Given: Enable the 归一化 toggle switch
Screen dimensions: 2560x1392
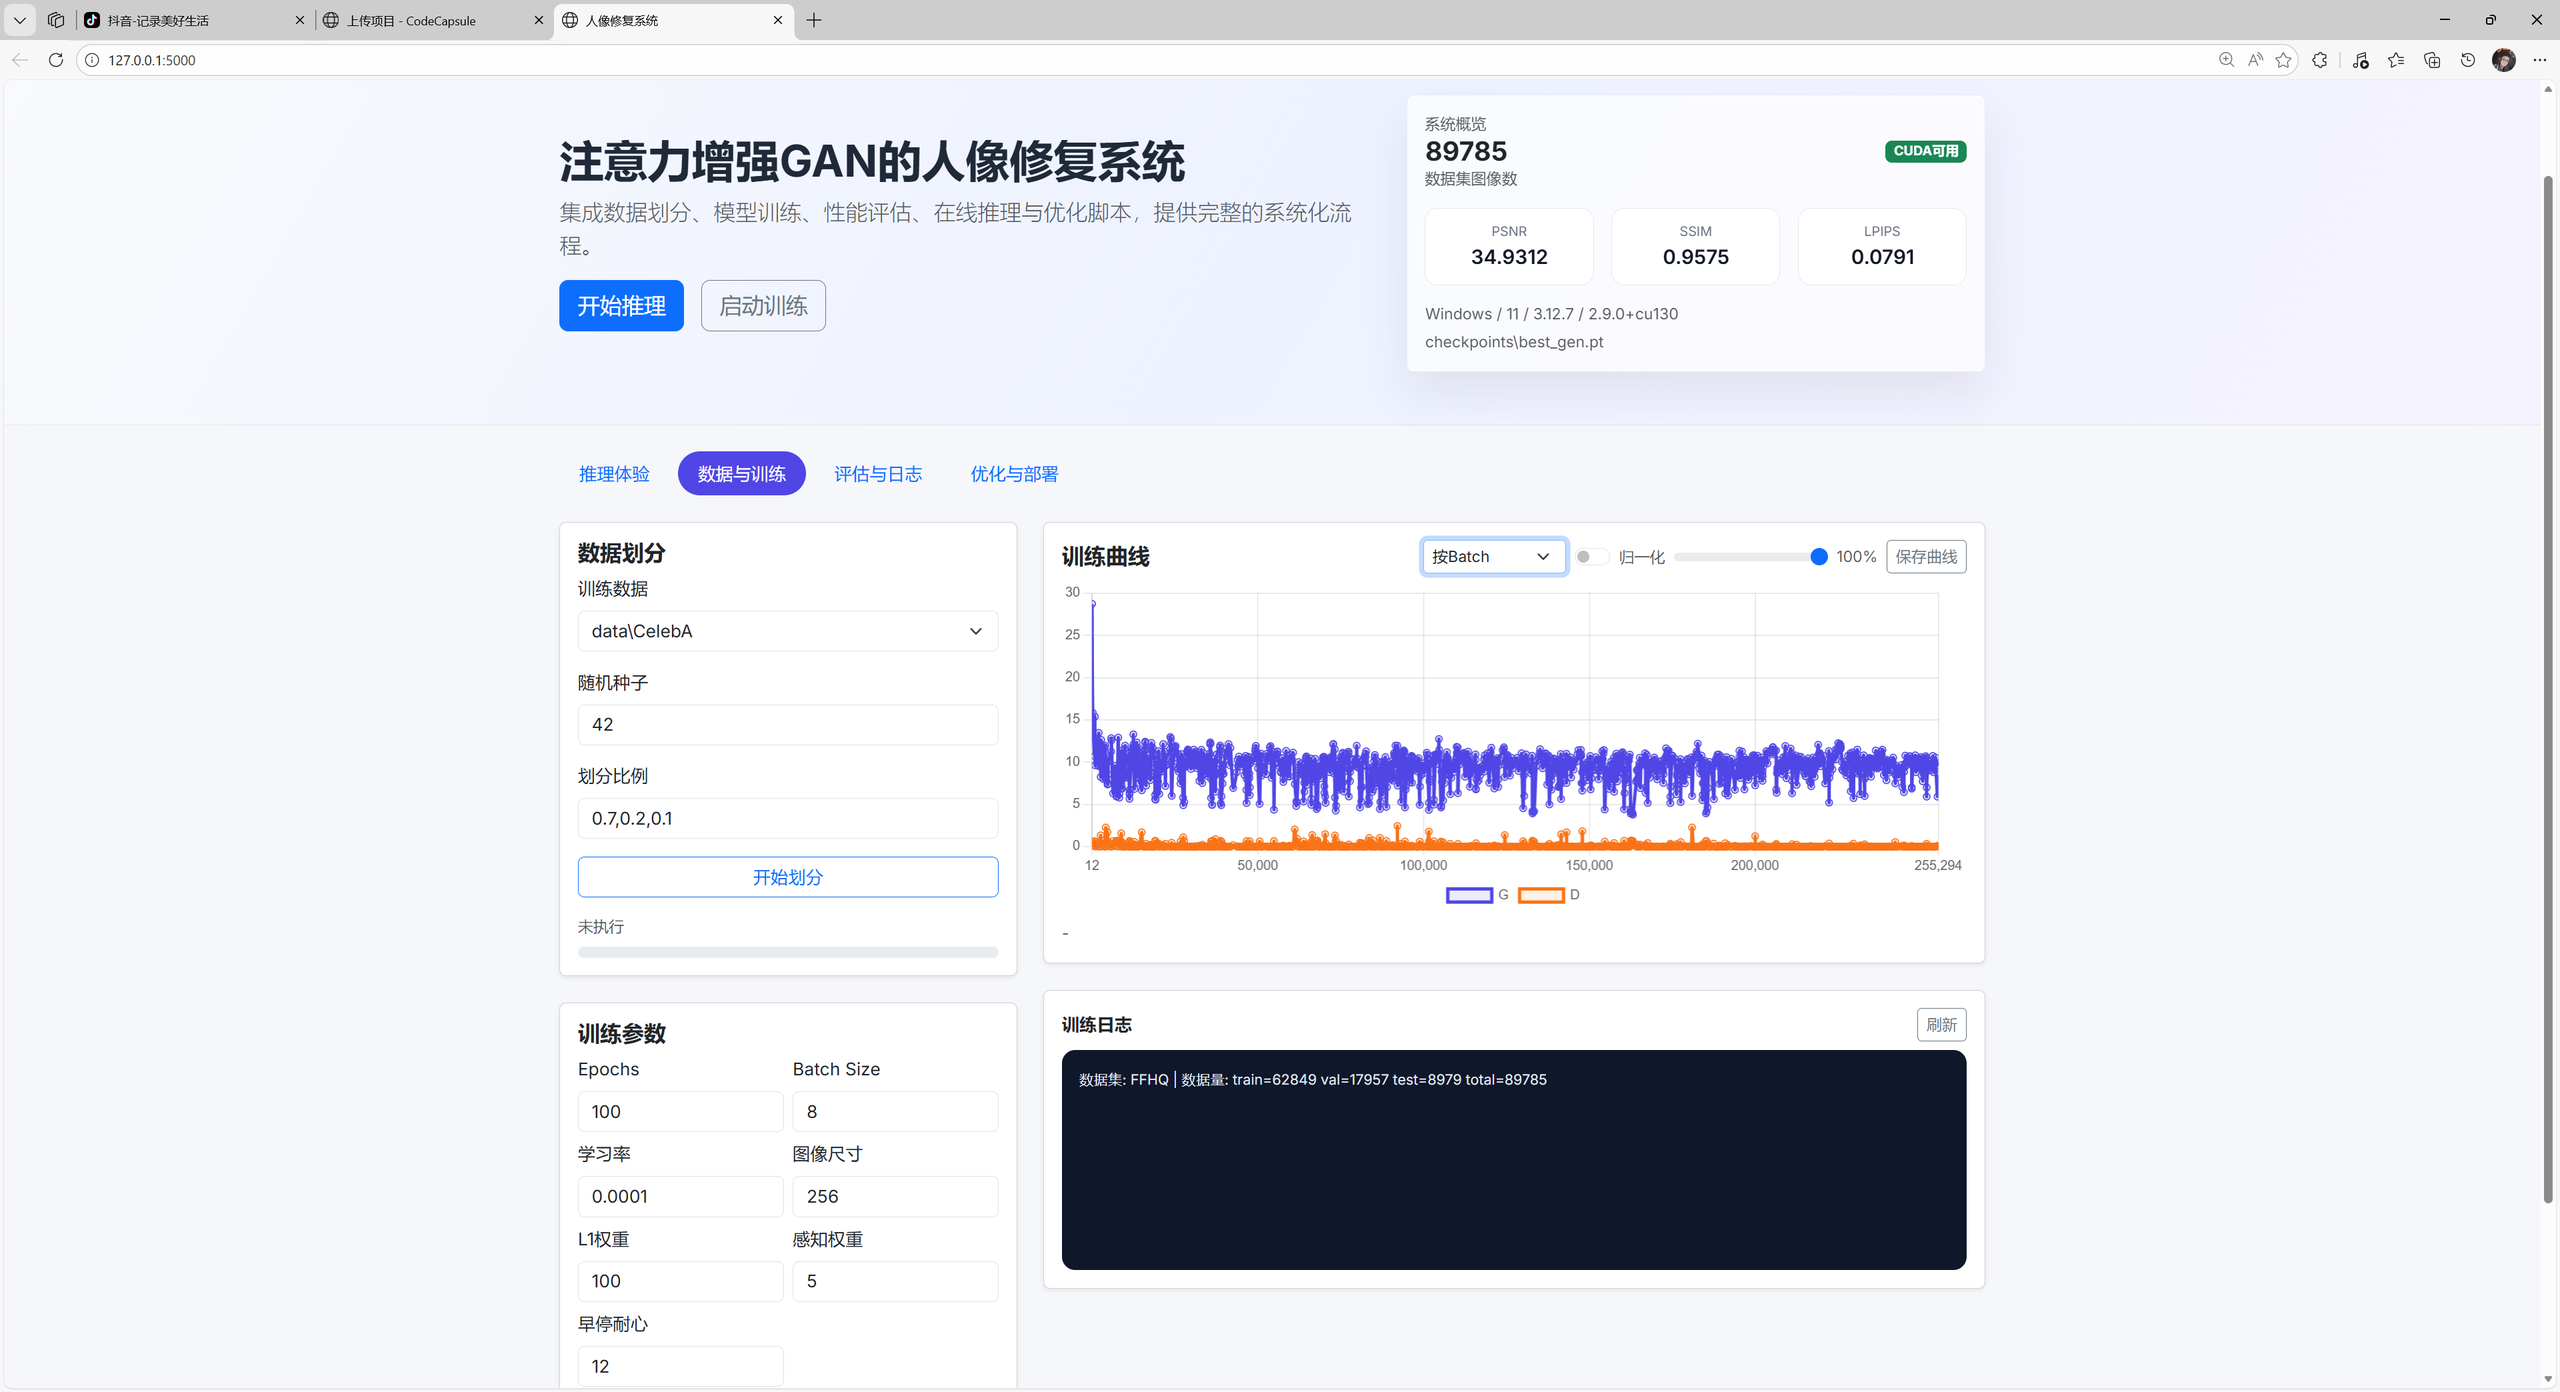Looking at the screenshot, I should click(1590, 557).
